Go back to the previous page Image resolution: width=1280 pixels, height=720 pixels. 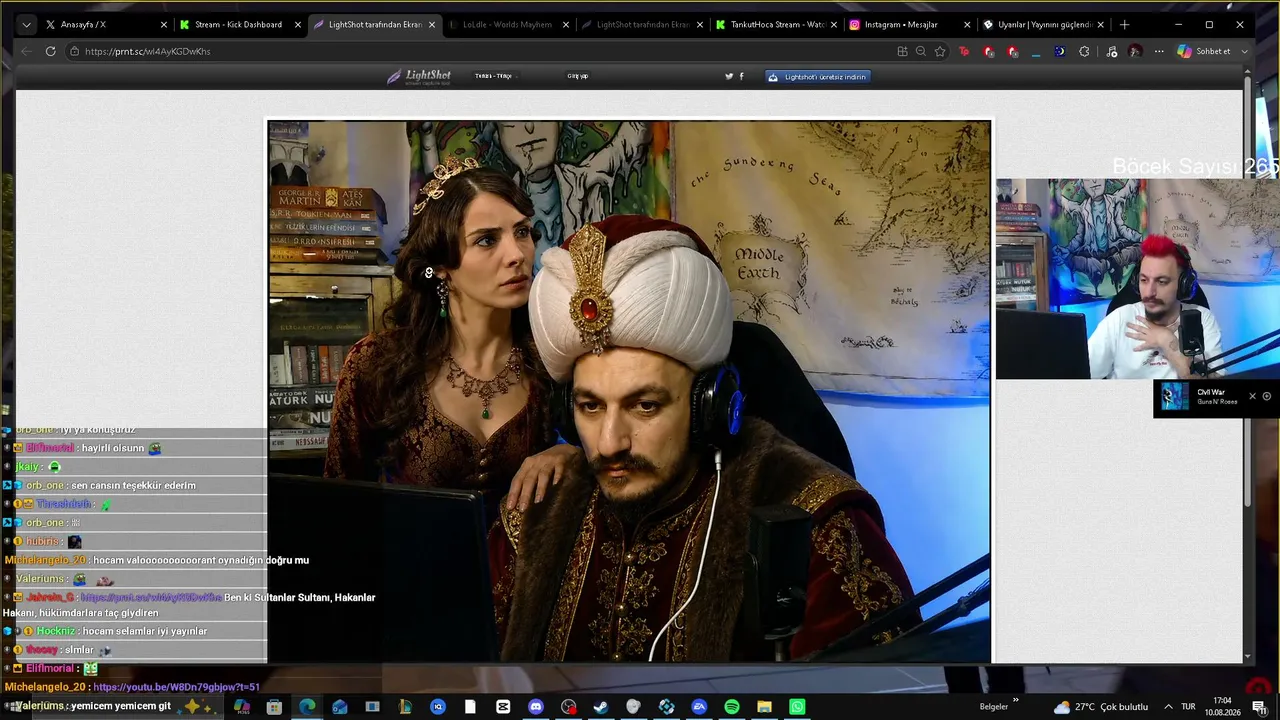[x=27, y=51]
